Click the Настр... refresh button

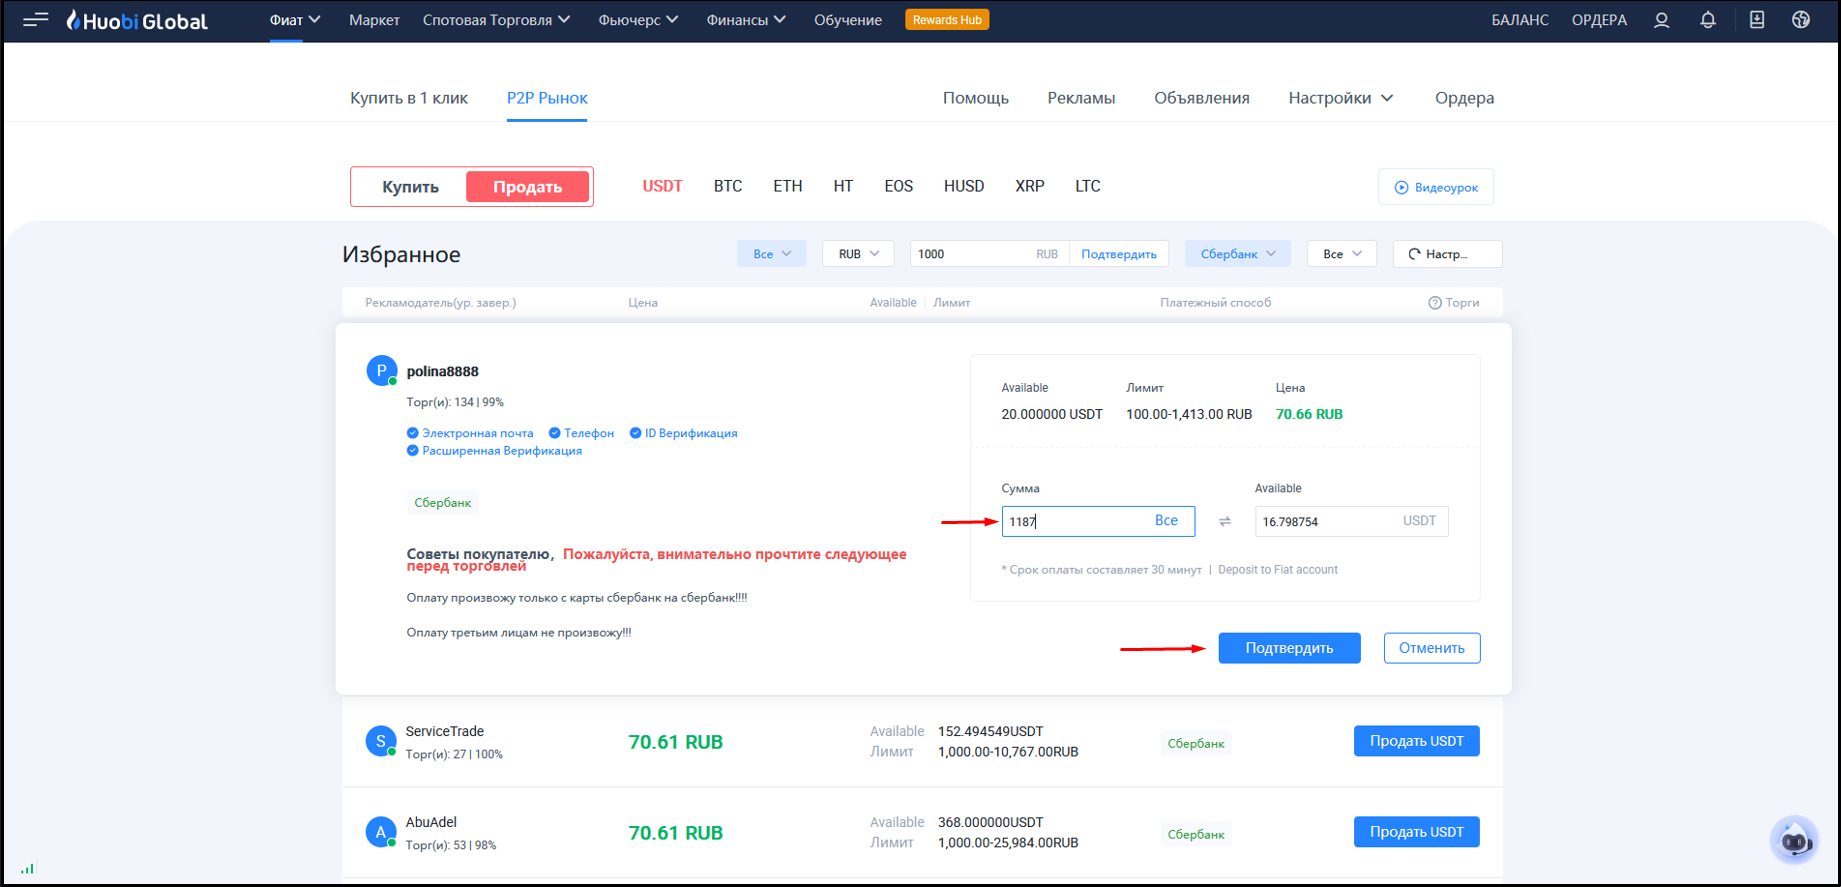point(1447,254)
